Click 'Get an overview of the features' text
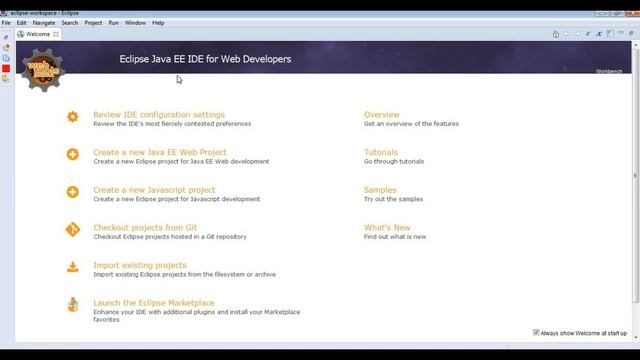Screen dimensions: 640x360 [x=411, y=124]
